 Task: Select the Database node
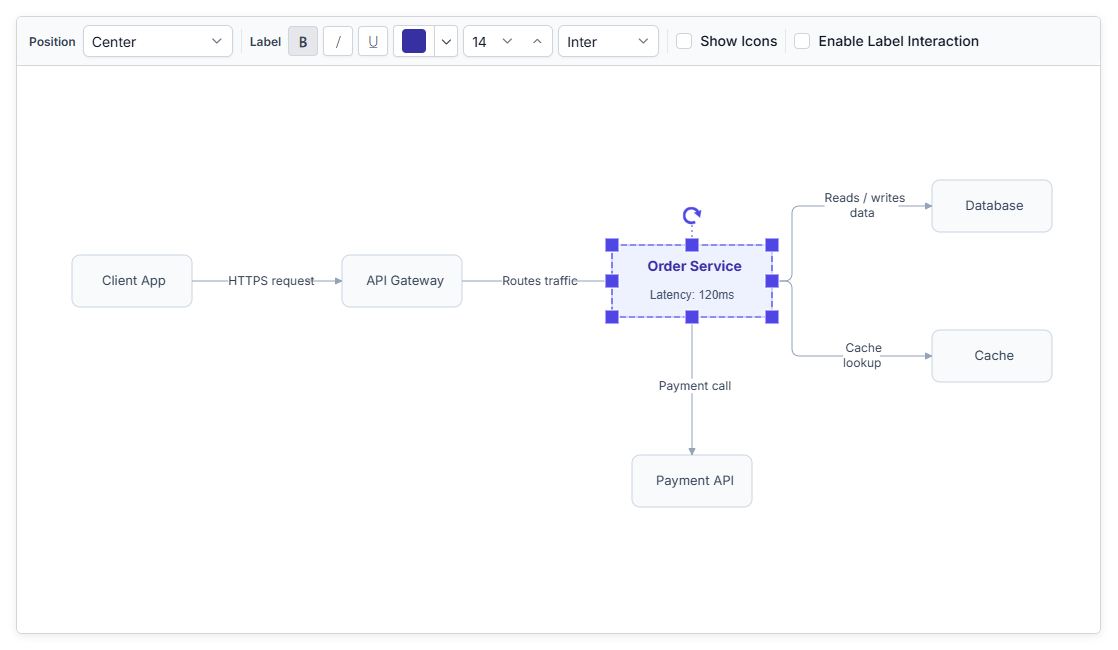point(992,206)
